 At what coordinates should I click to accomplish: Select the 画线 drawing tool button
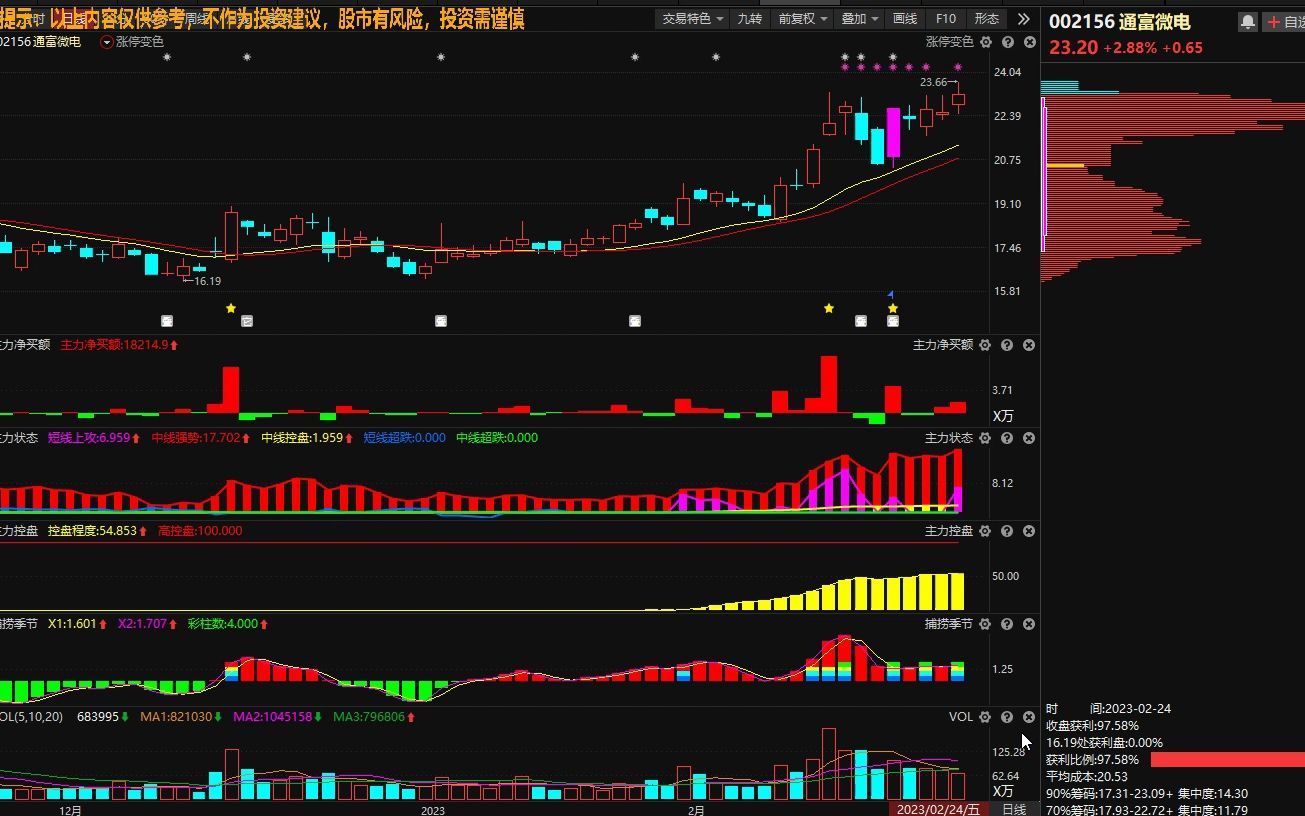(905, 18)
